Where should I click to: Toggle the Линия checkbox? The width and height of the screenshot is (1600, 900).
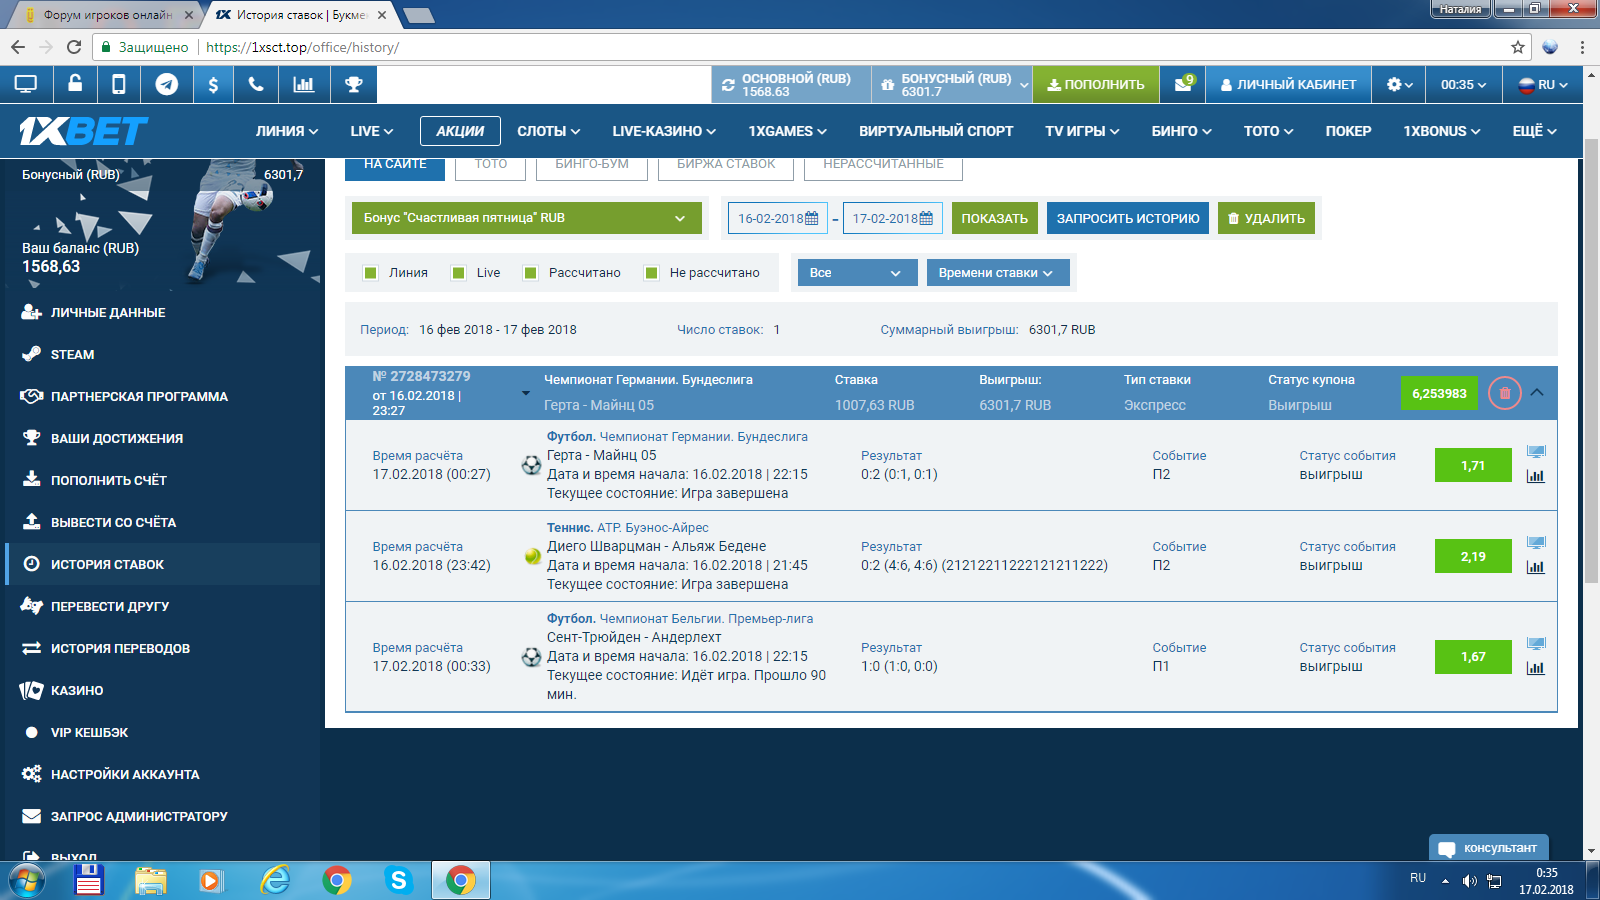pos(371,273)
